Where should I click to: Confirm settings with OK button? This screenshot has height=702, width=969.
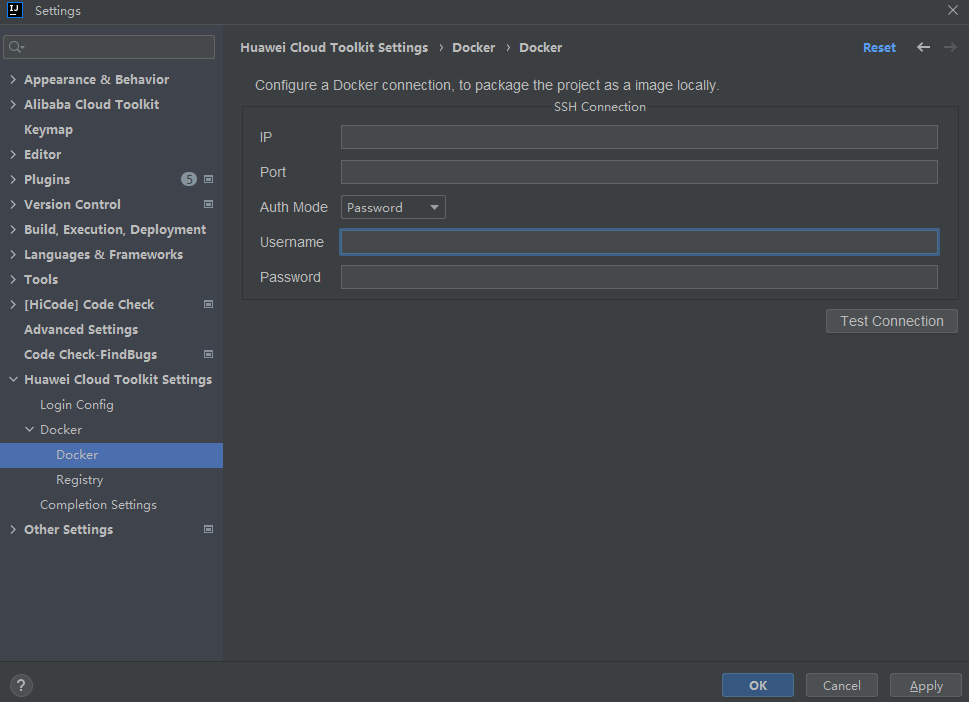coord(758,685)
